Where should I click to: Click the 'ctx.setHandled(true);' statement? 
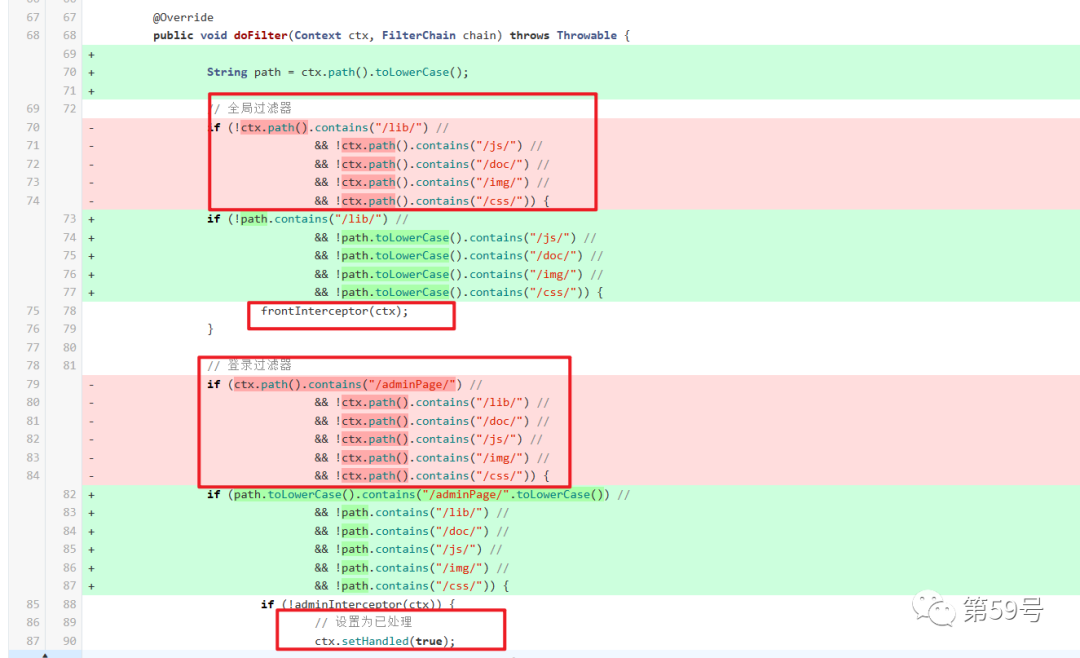[385, 641]
